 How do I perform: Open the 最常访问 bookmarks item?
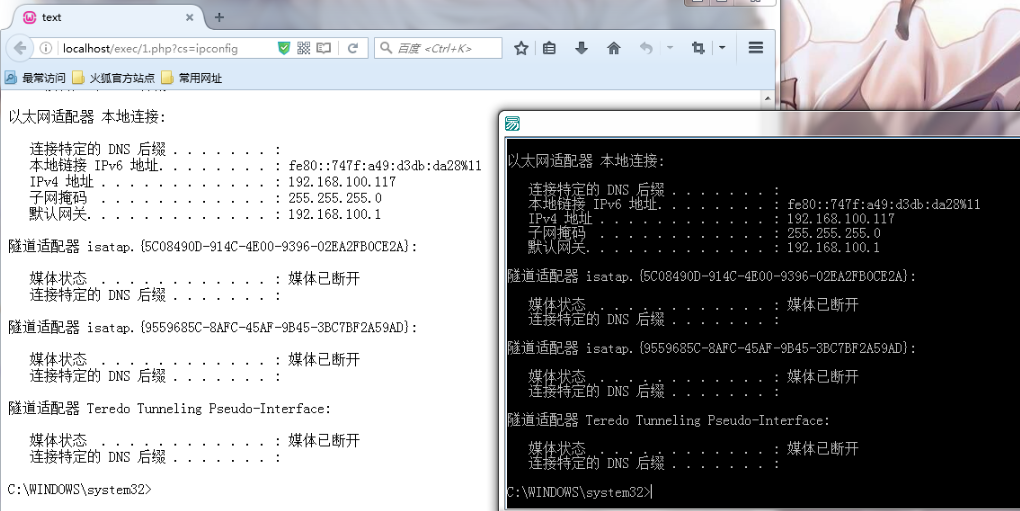coord(36,78)
